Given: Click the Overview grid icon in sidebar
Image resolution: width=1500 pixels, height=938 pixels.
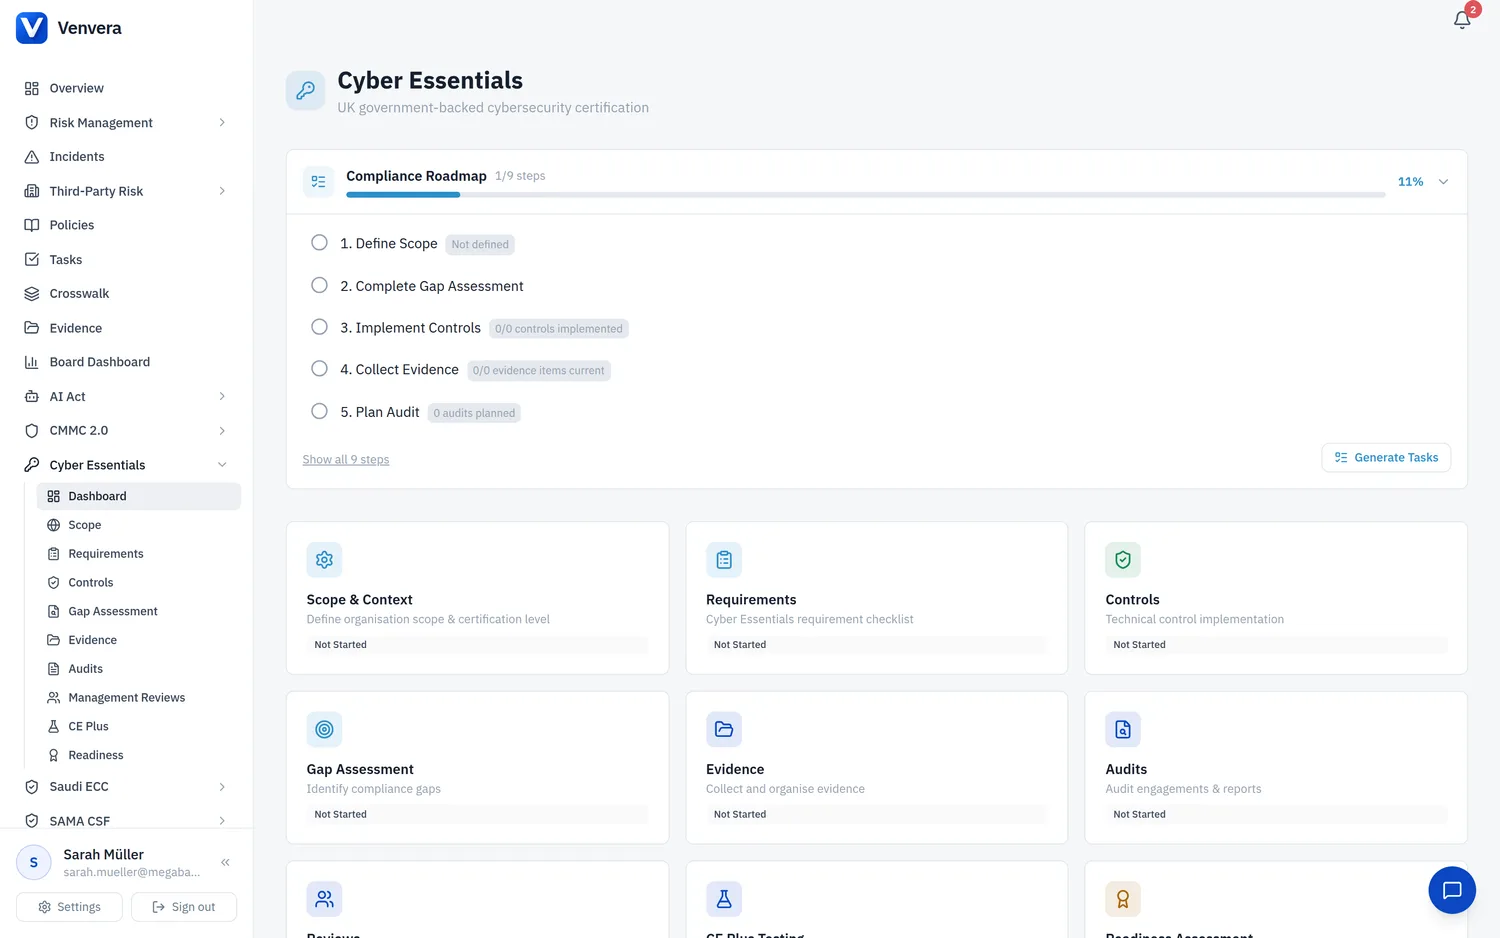Looking at the screenshot, I should pos(32,88).
